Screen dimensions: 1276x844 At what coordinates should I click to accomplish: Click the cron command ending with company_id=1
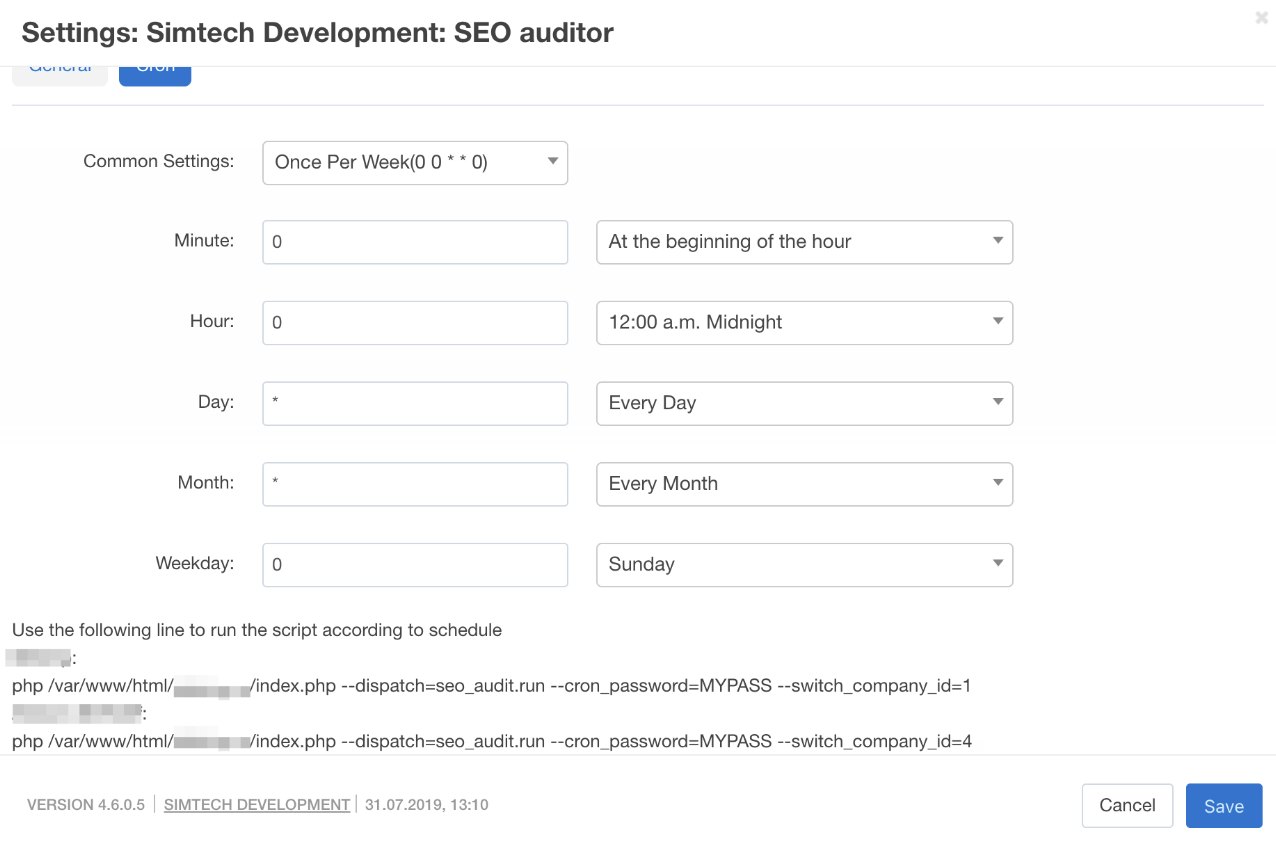(x=492, y=687)
